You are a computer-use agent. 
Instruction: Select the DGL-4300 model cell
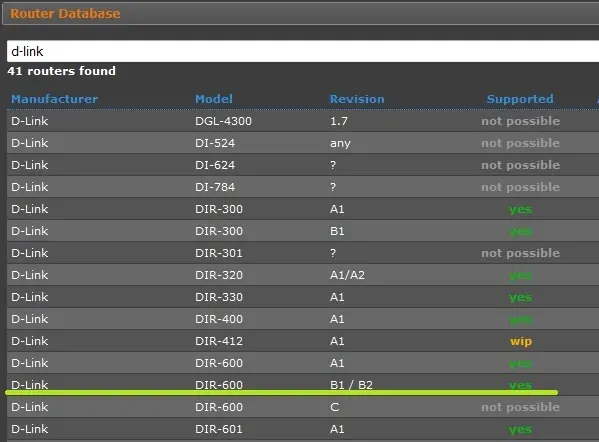pyautogui.click(x=223, y=121)
